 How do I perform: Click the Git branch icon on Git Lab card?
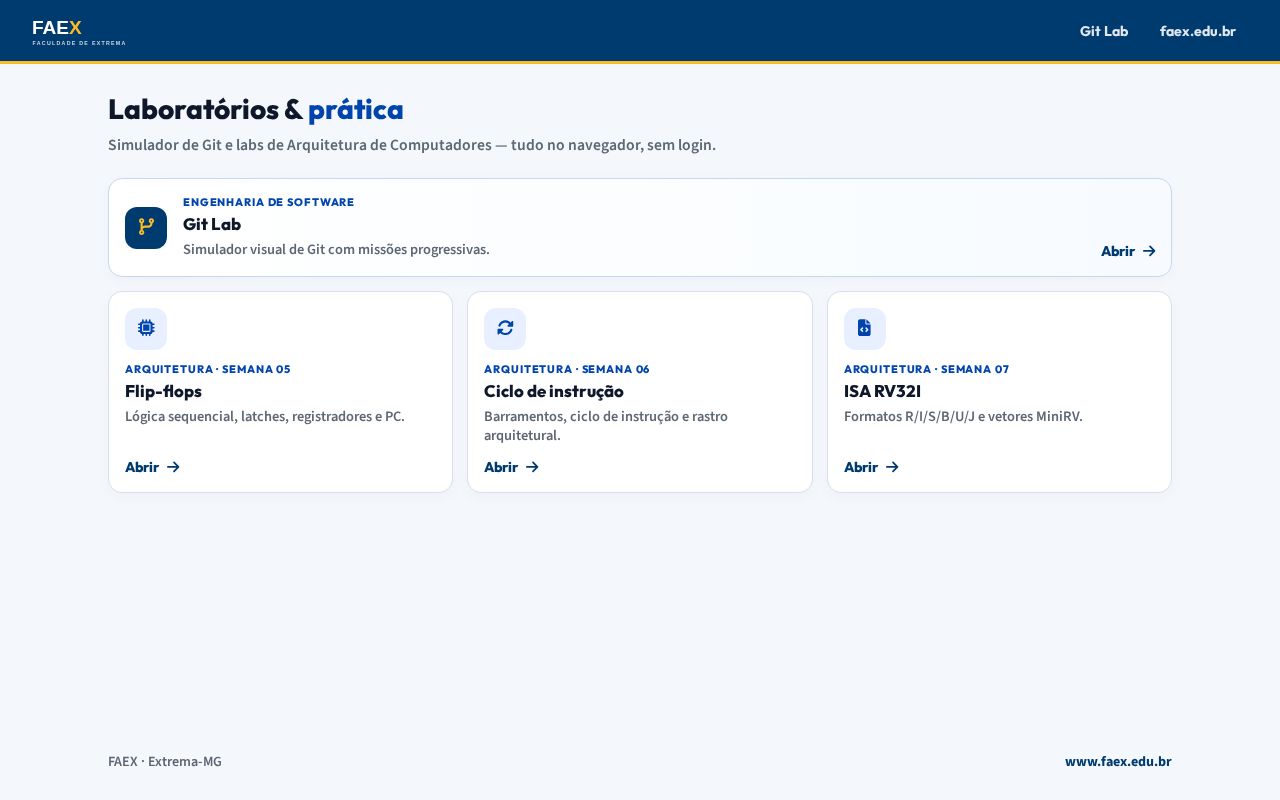tap(146, 228)
